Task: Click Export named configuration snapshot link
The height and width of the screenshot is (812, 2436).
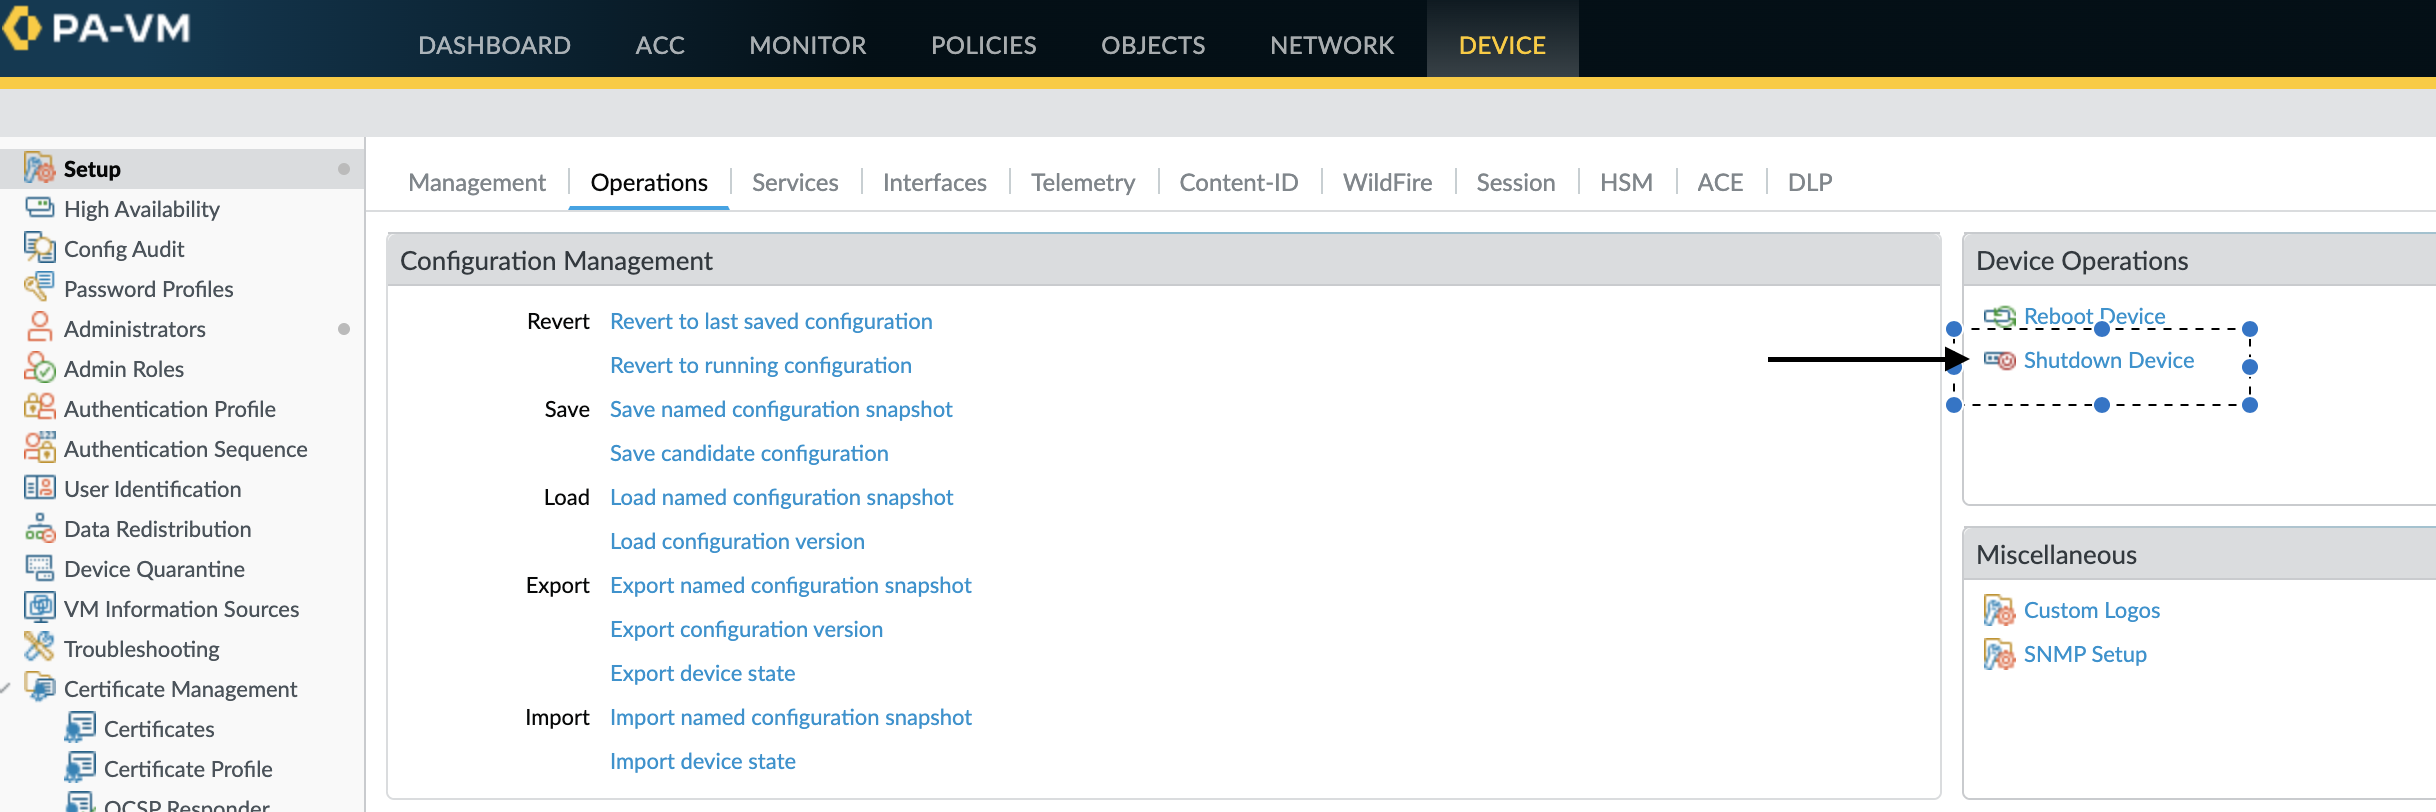Action: 790,585
